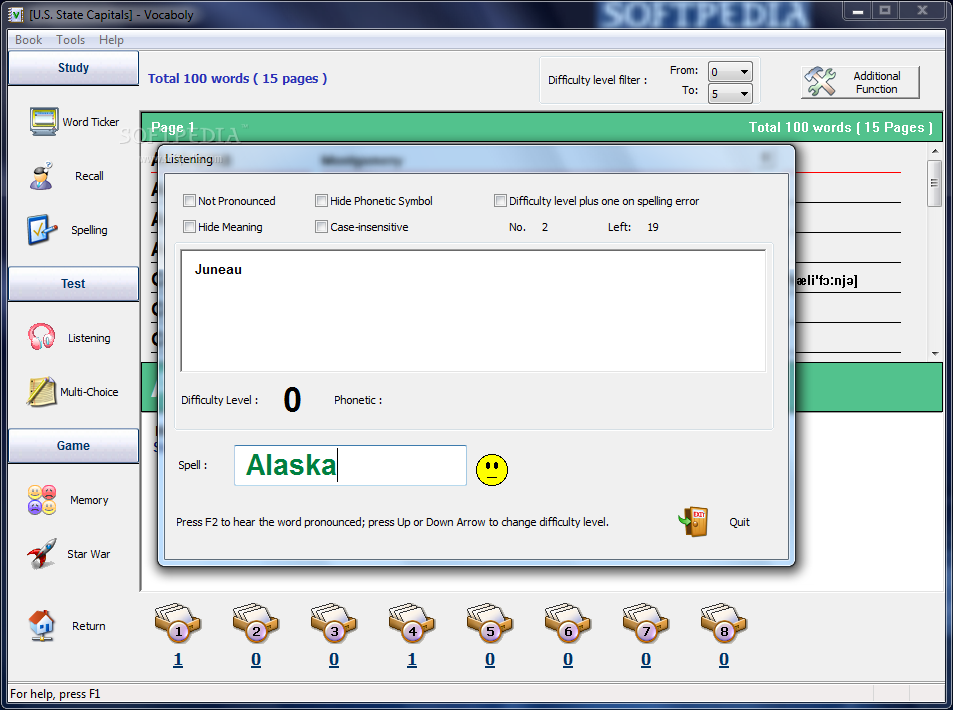Screen dimensions: 953x710
Task: Open card box number 7
Action: [x=646, y=623]
